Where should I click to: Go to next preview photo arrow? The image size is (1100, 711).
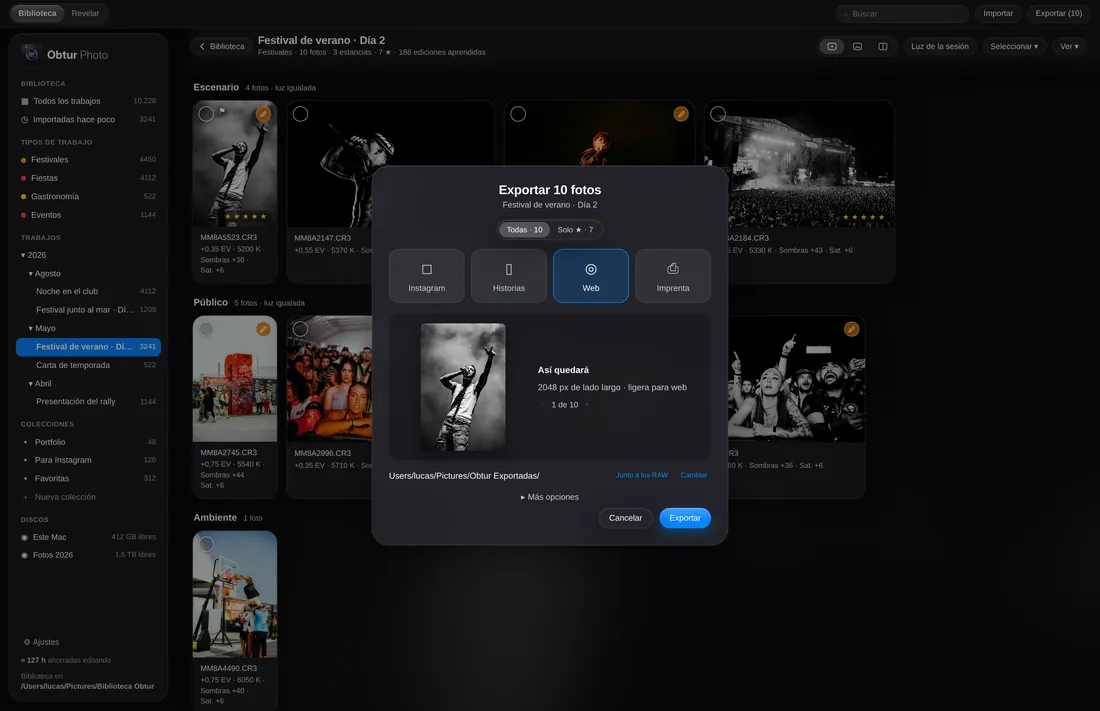(x=587, y=404)
